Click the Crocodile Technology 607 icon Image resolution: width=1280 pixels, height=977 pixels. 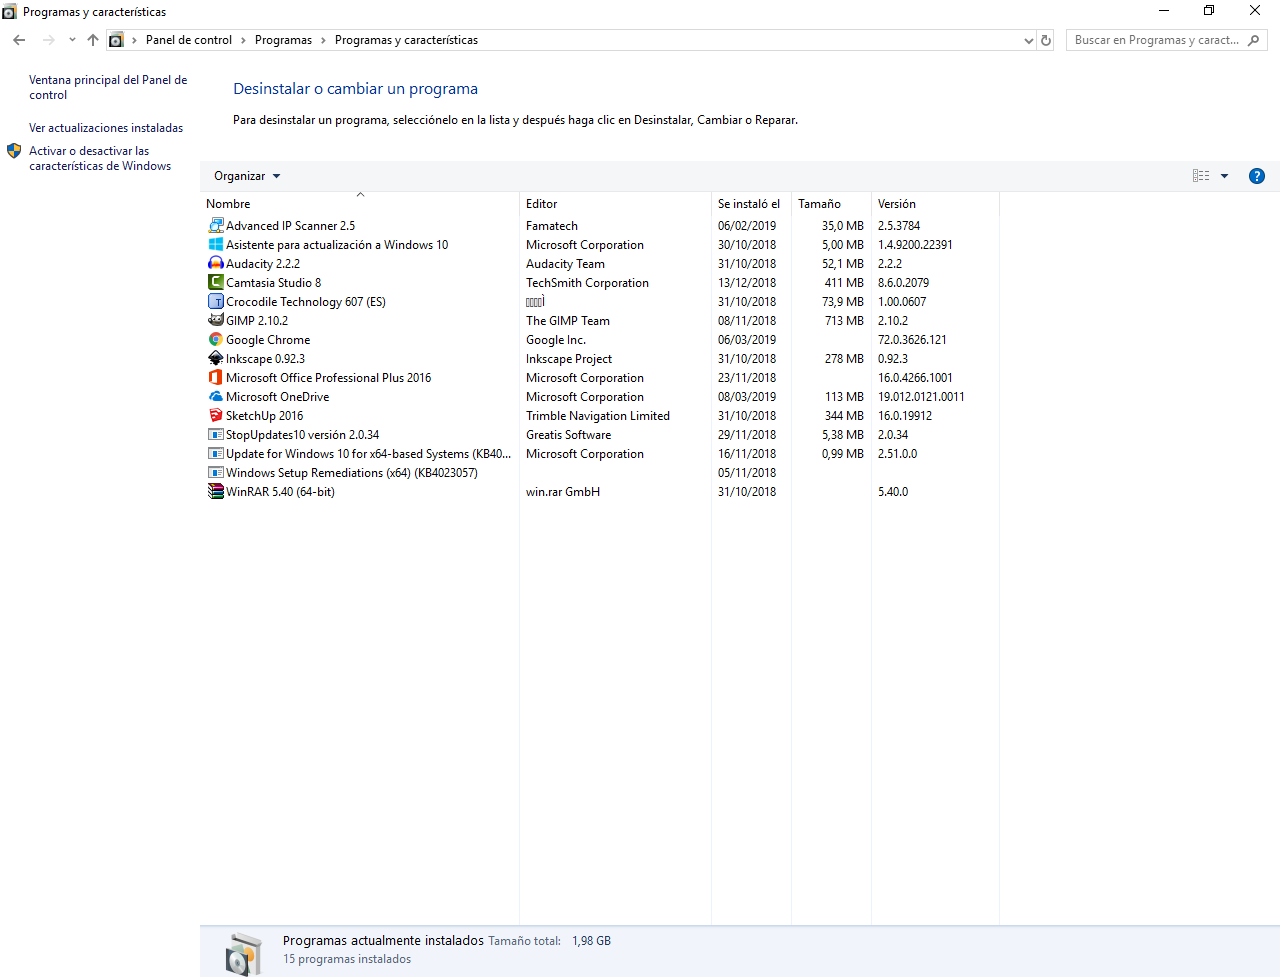(215, 302)
